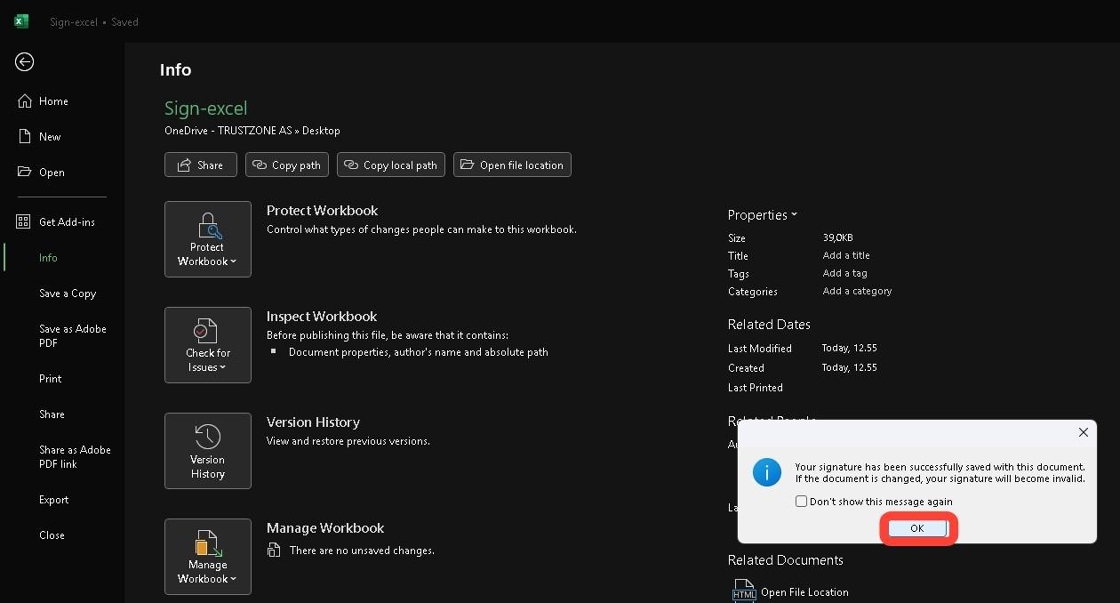Click the Open File Location link

click(x=804, y=592)
